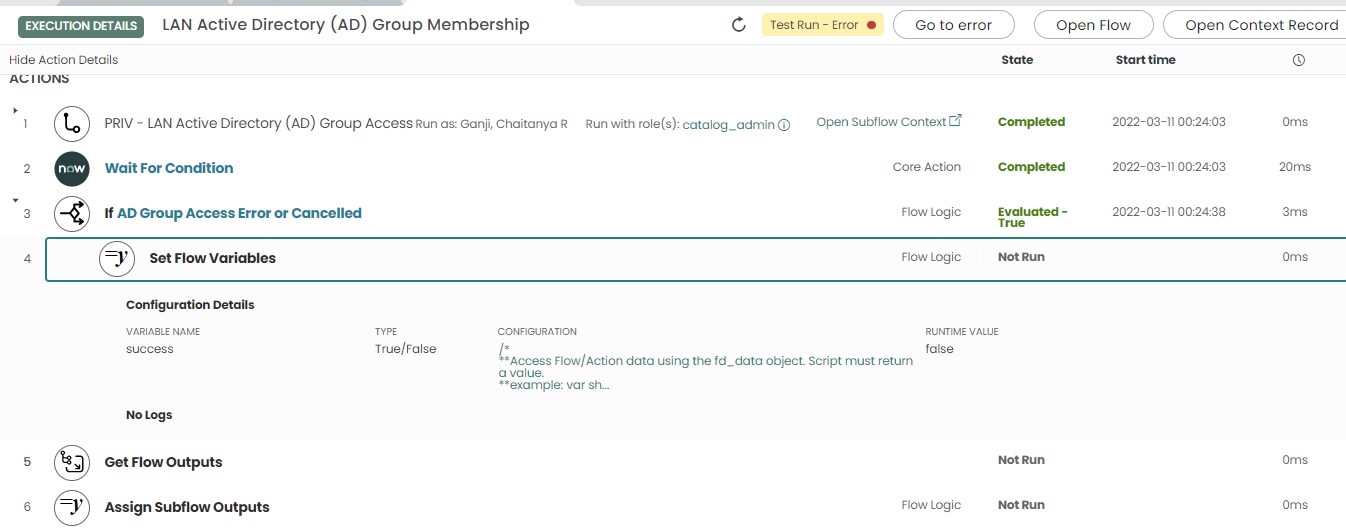The width and height of the screenshot is (1346, 532).
Task: Expand action row 1 details arrow
Action: pyautogui.click(x=15, y=110)
